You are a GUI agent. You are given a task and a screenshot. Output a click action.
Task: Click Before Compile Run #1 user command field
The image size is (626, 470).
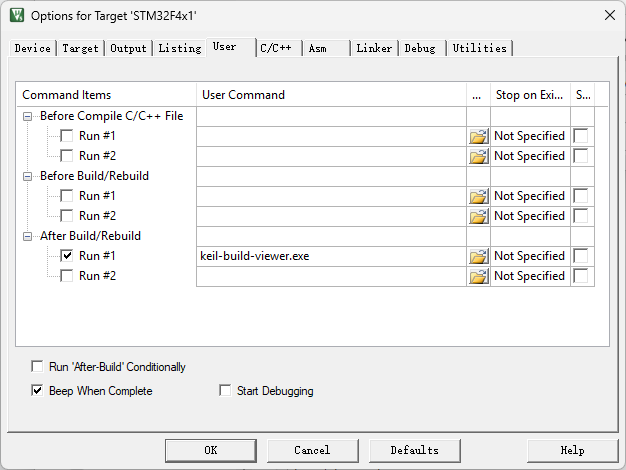[331, 136]
